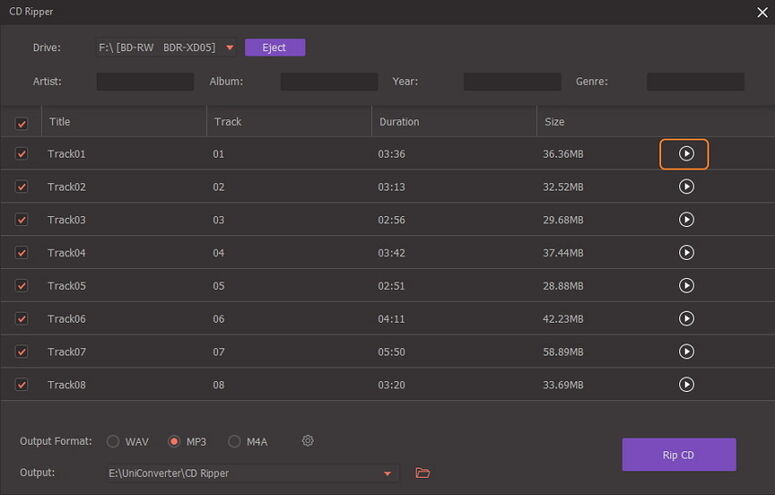The width and height of the screenshot is (775, 495).
Task: Click the 04:11 duration cell
Action: coord(391,319)
